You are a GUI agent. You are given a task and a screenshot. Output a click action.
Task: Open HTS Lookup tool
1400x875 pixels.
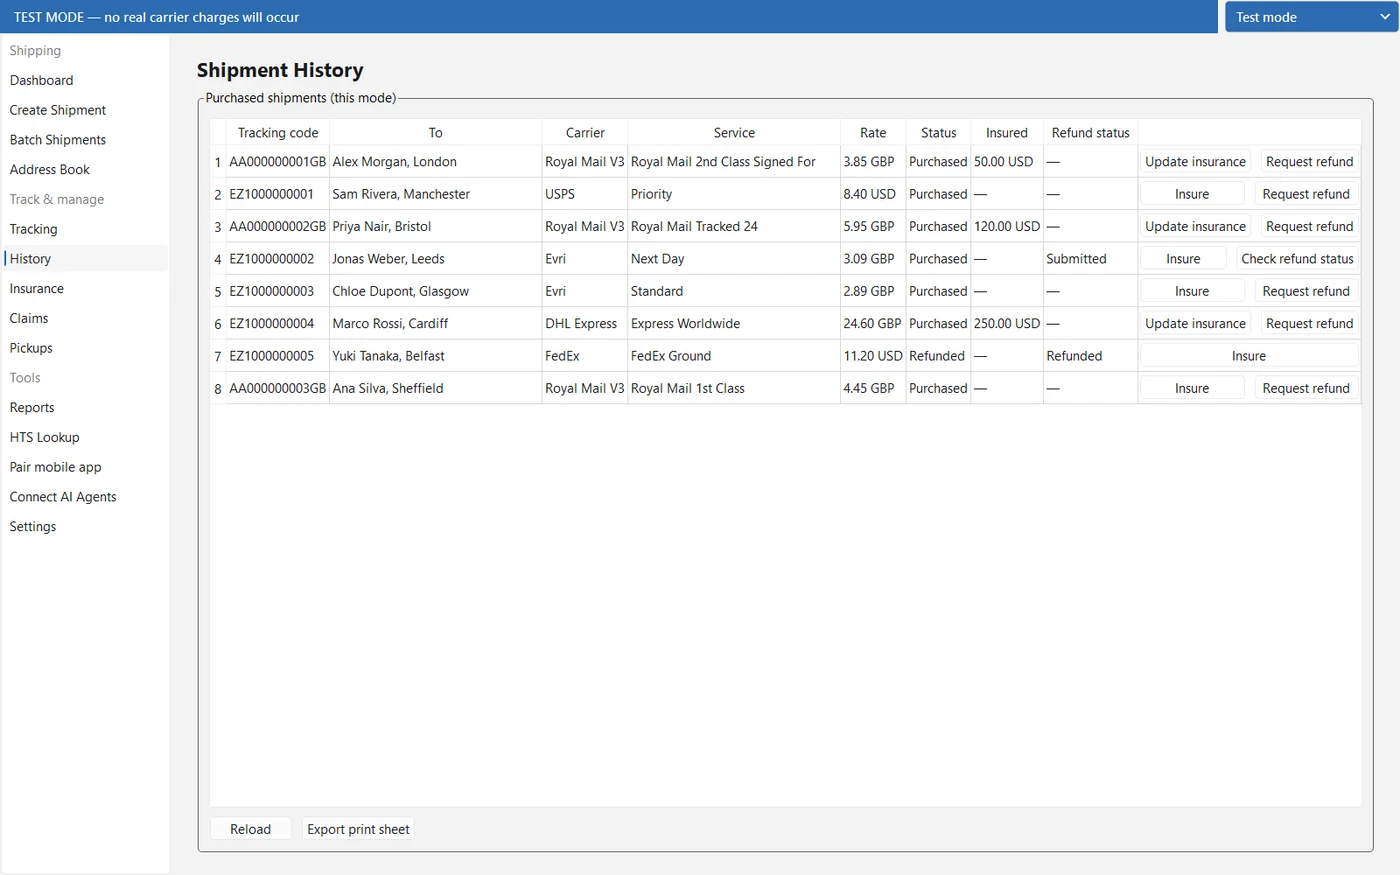[85, 437]
